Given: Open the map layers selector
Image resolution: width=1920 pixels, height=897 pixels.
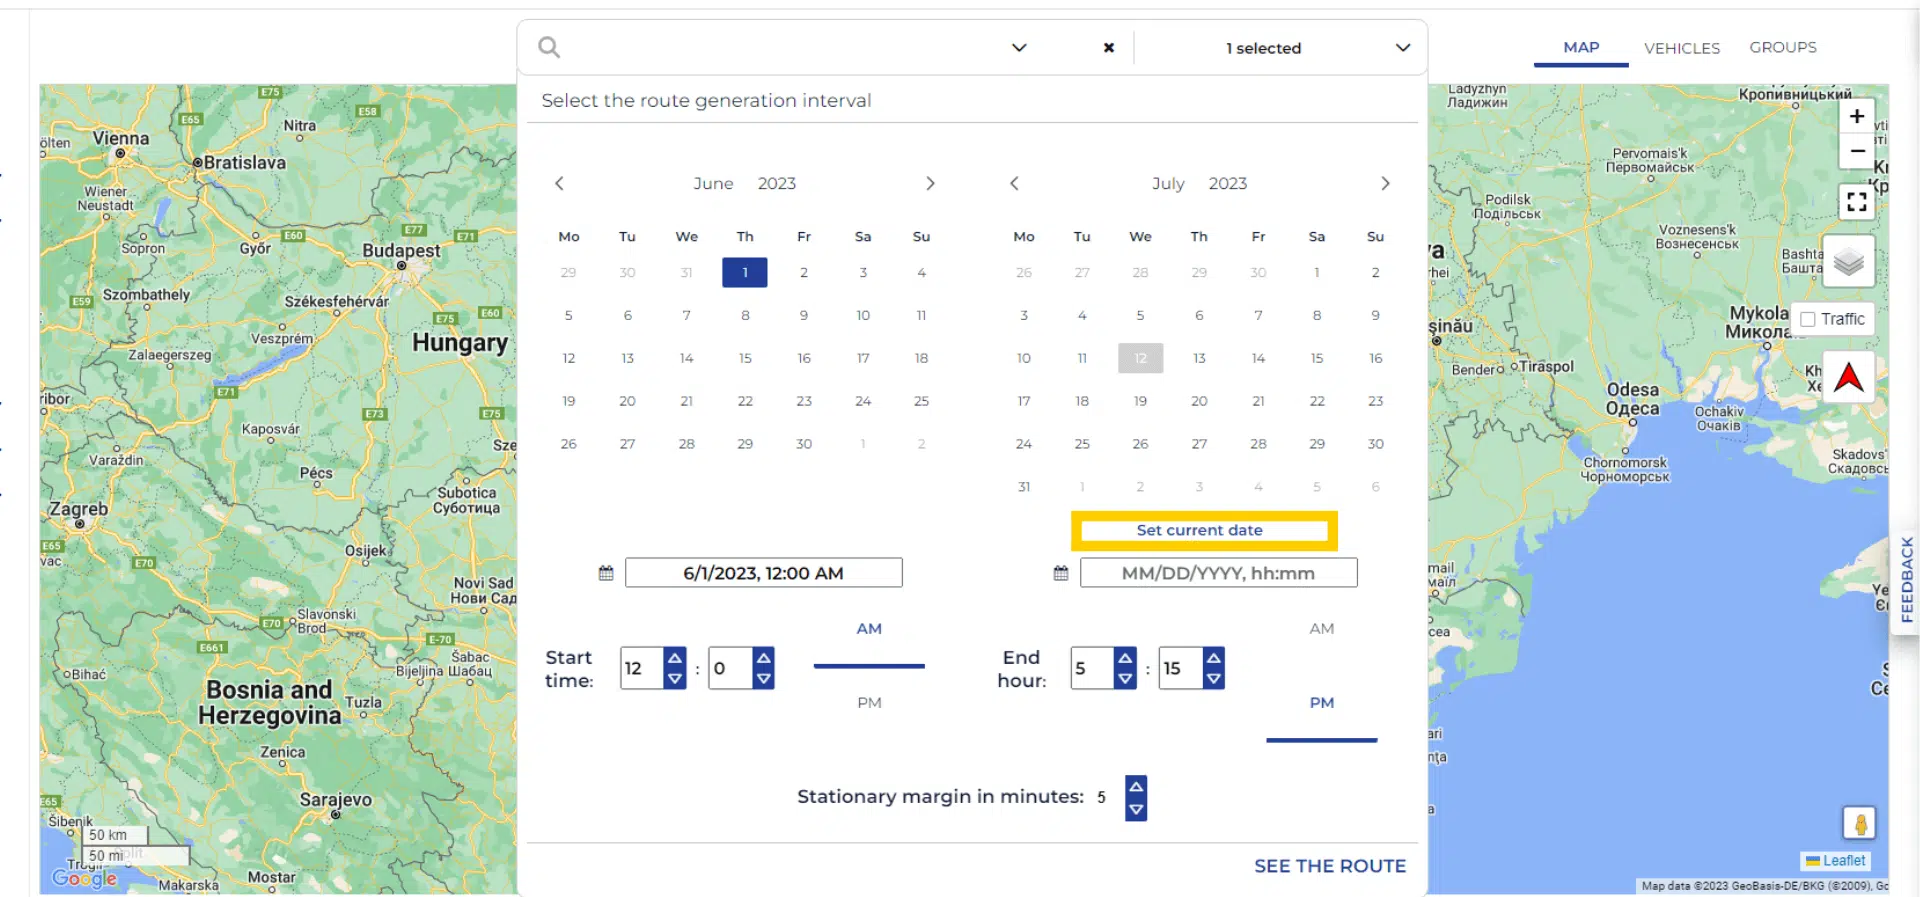Looking at the screenshot, I should click(x=1848, y=262).
